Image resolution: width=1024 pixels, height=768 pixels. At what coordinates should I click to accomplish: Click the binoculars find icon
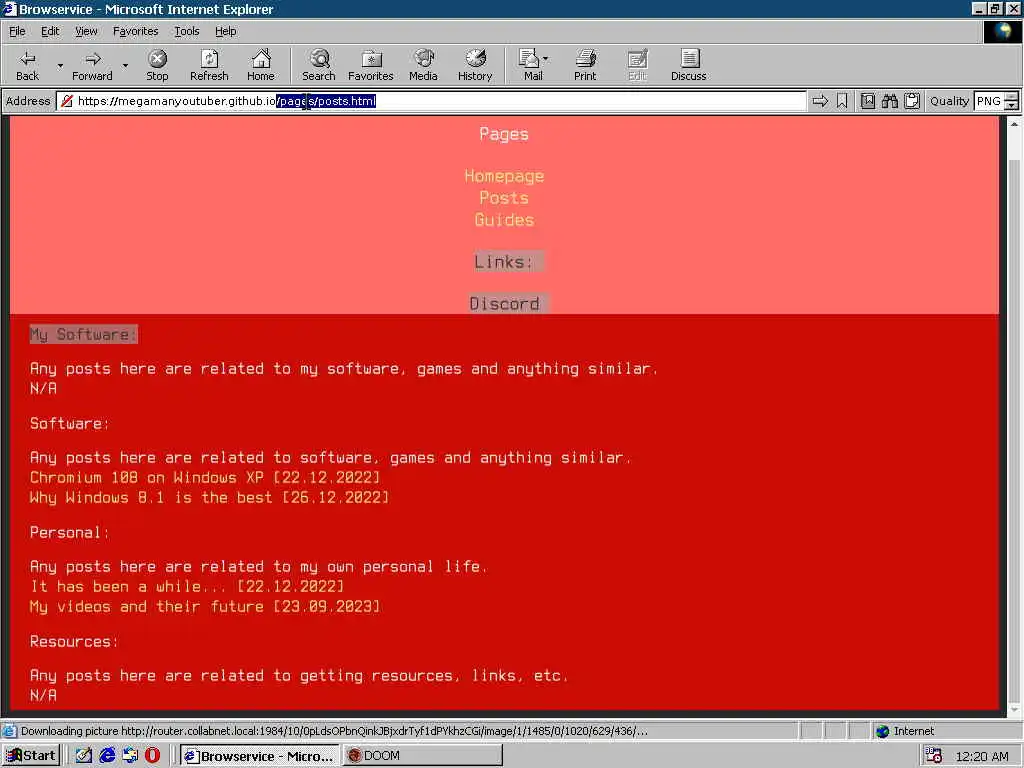[x=889, y=101]
